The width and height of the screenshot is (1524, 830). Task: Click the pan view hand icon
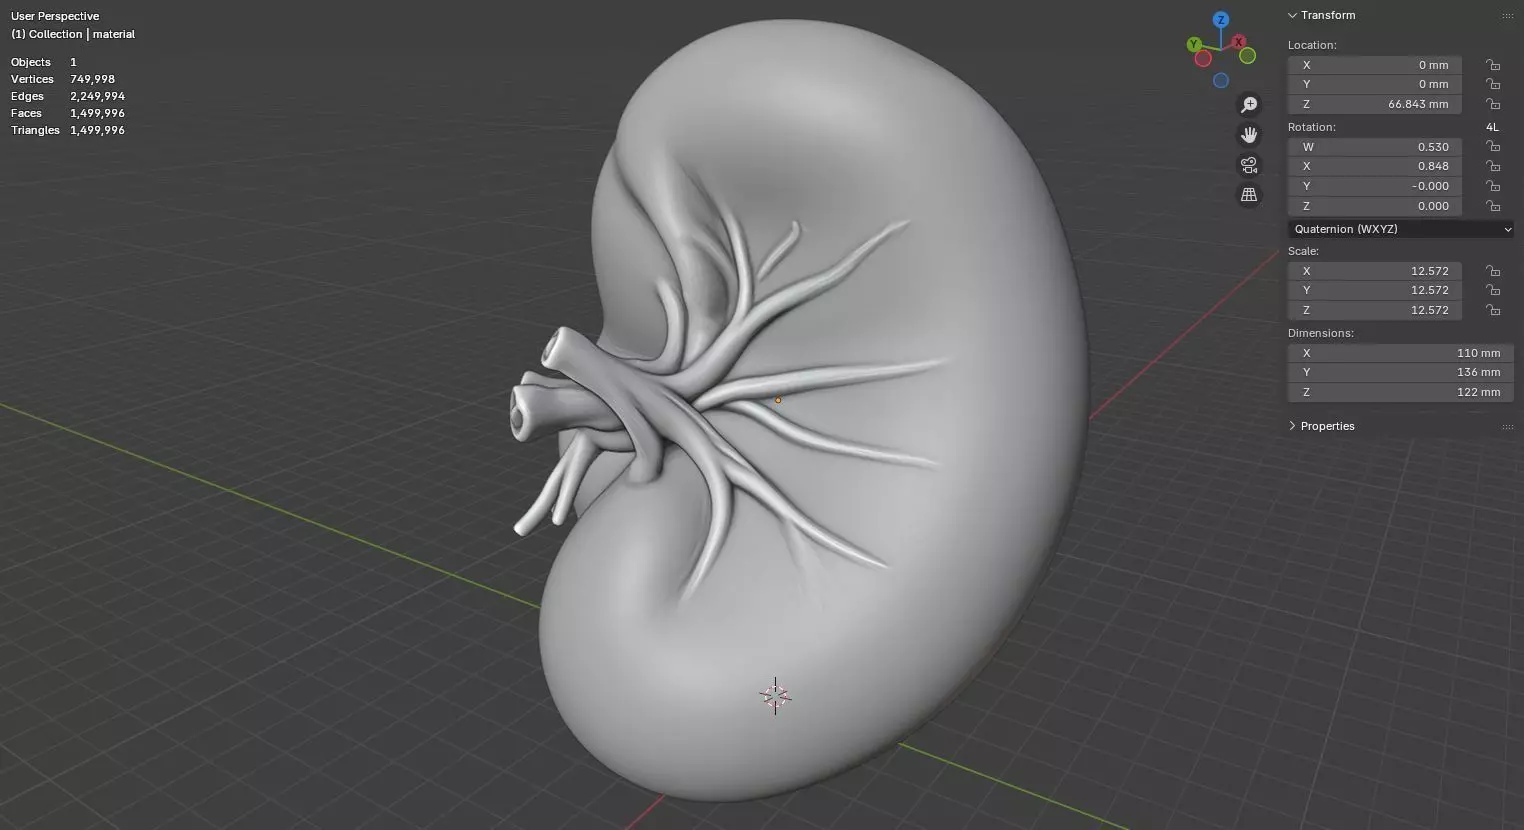point(1249,135)
